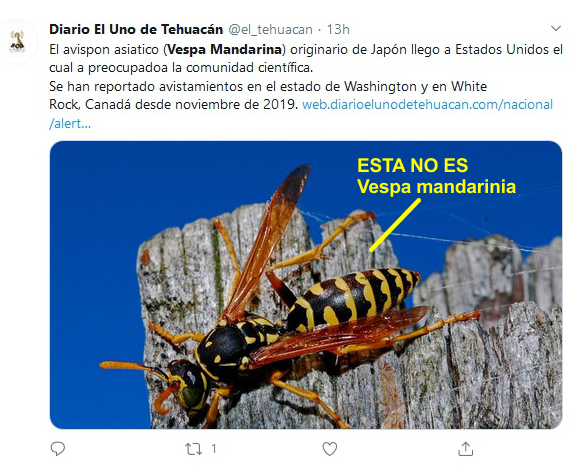The width and height of the screenshot is (577, 475).
Task: Open the Diario El Uno profile avatar
Action: click(x=17, y=41)
